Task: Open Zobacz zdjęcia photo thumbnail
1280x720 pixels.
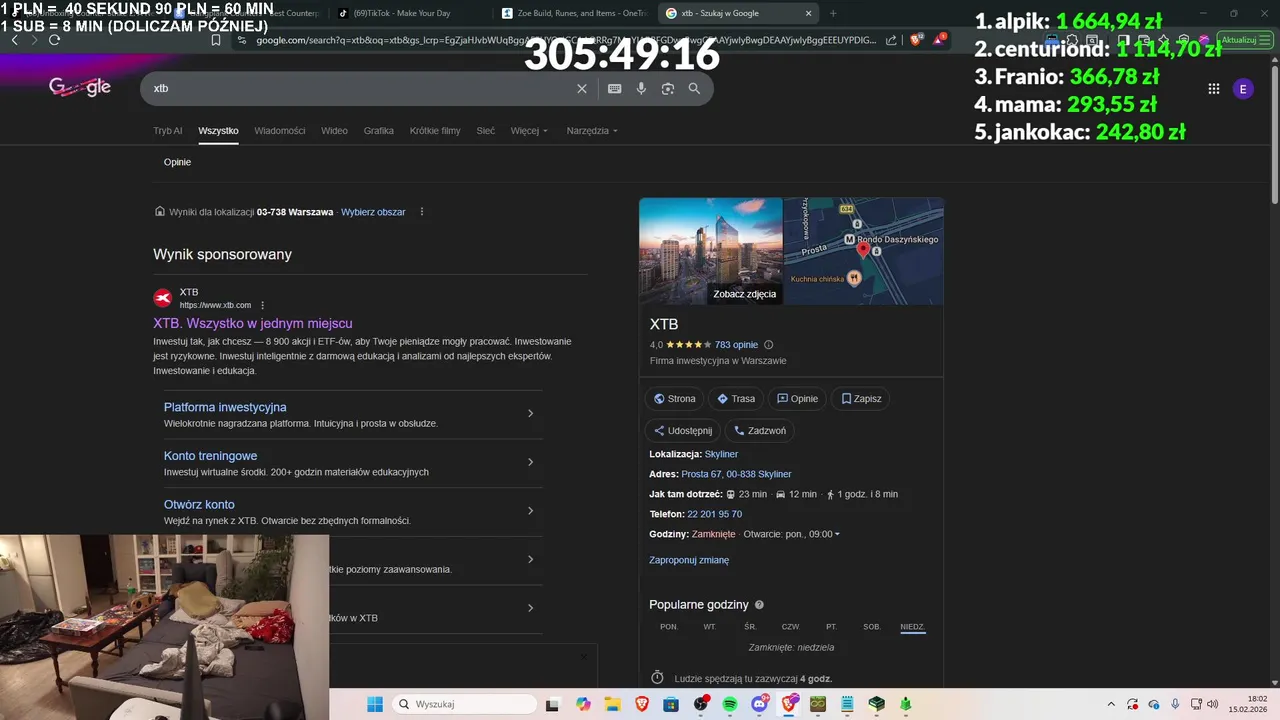Action: point(711,251)
